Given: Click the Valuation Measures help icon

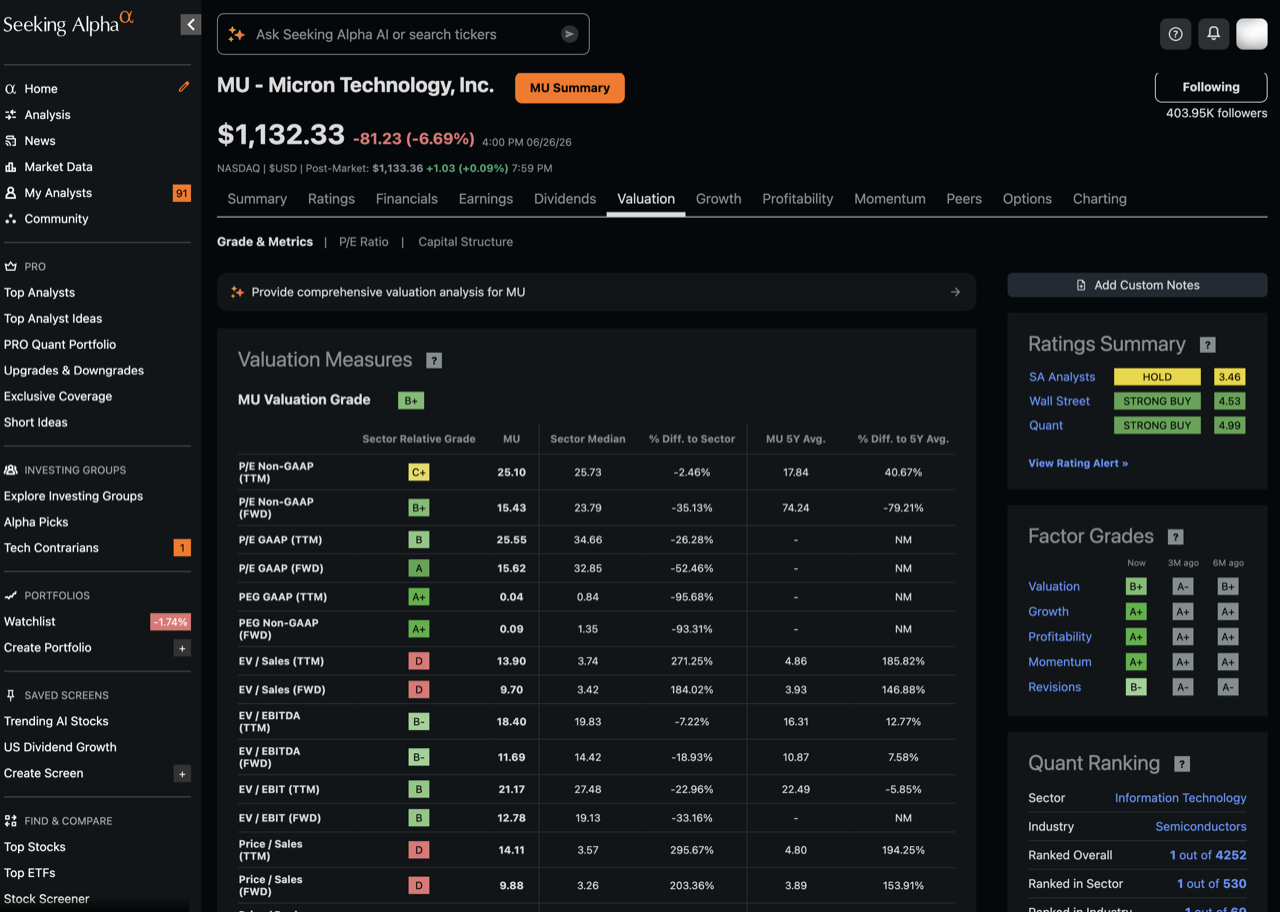Looking at the screenshot, I should click(x=434, y=360).
